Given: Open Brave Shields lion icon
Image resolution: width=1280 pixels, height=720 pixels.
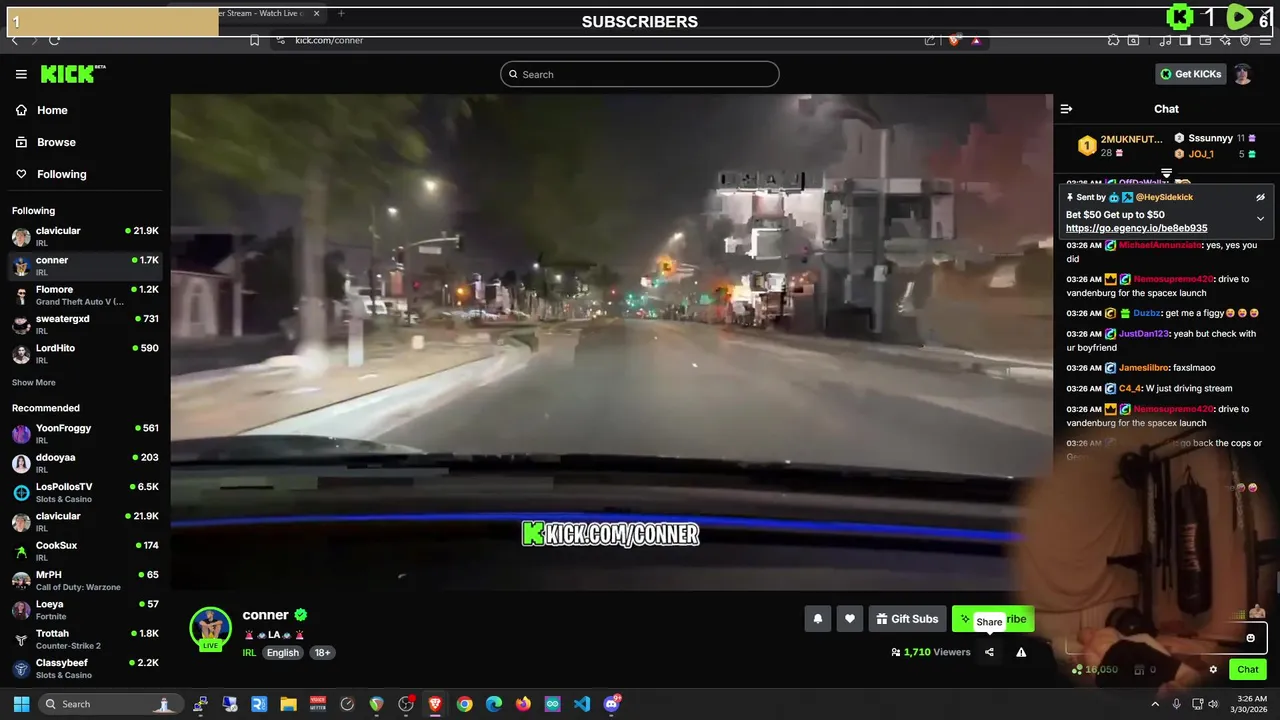Looking at the screenshot, I should (953, 40).
